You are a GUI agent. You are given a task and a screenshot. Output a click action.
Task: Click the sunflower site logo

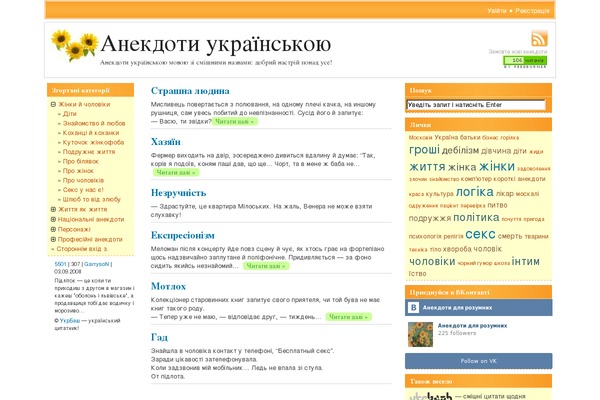click(x=75, y=45)
